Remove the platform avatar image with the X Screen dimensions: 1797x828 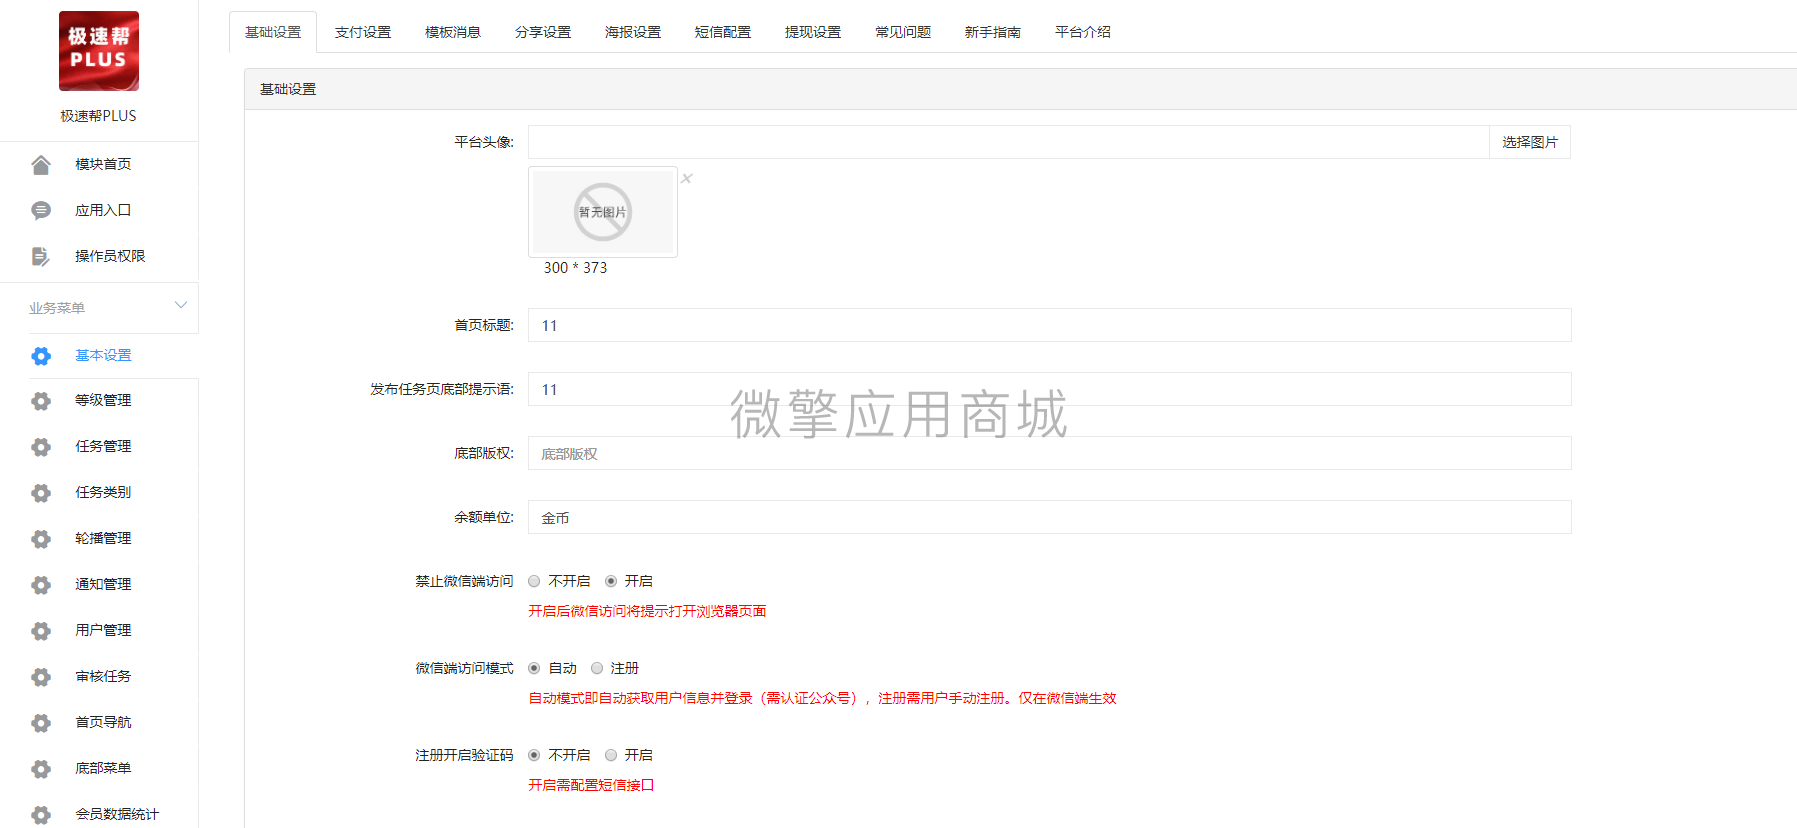tap(687, 178)
